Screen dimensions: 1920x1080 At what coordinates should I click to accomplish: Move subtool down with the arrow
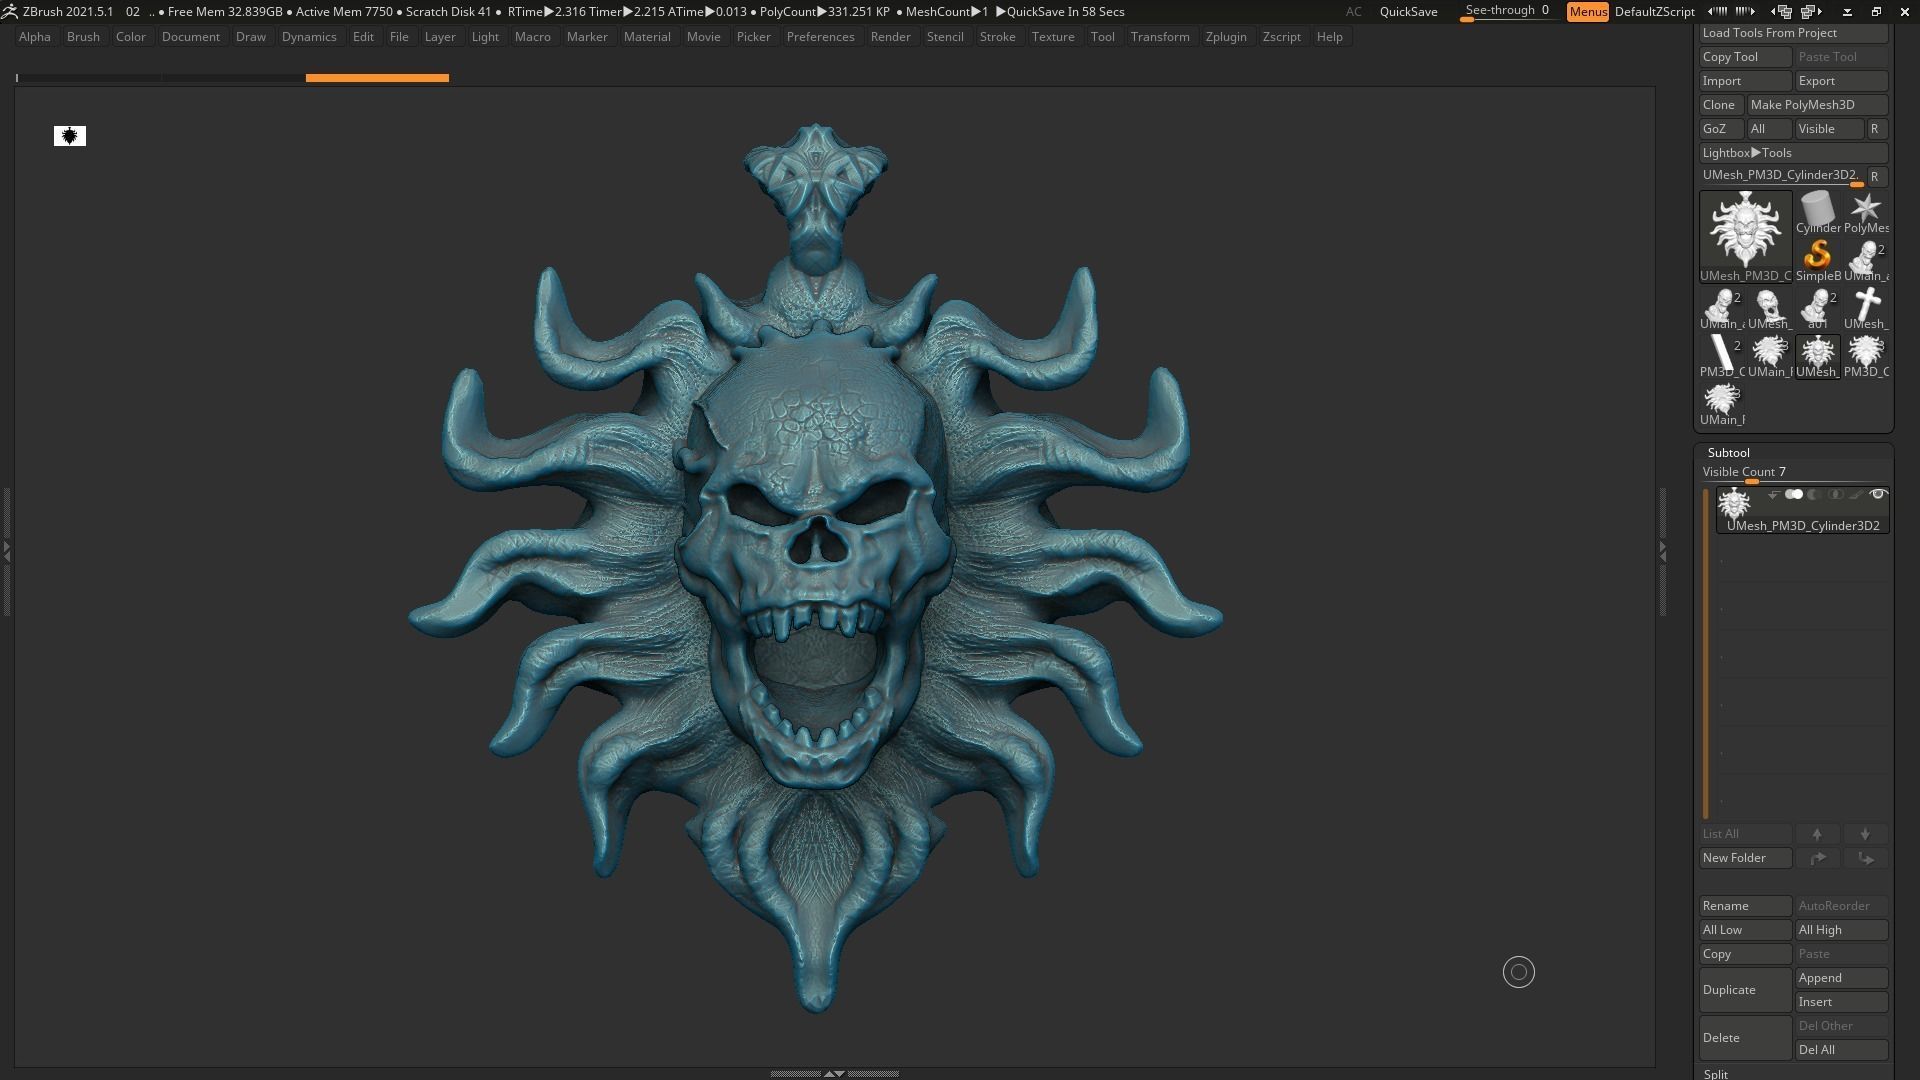coord(1865,834)
